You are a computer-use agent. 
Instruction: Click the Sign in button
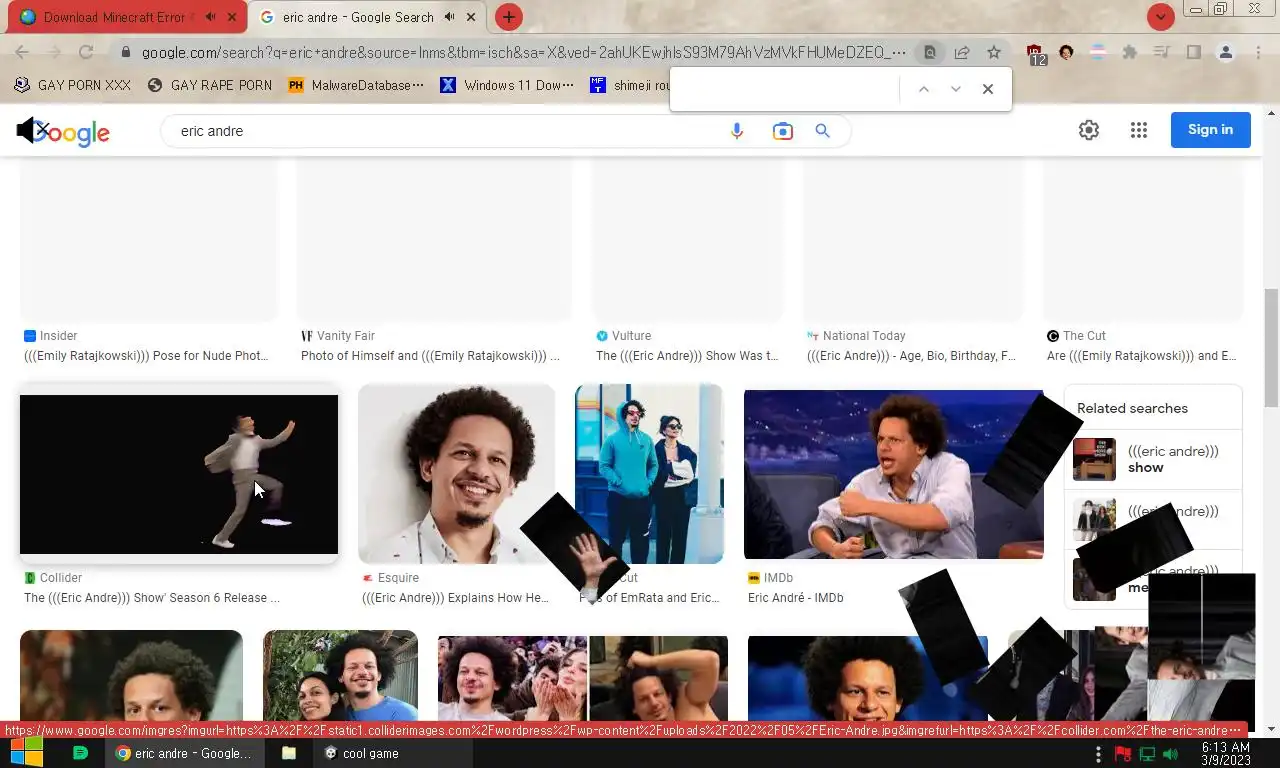(x=1210, y=130)
